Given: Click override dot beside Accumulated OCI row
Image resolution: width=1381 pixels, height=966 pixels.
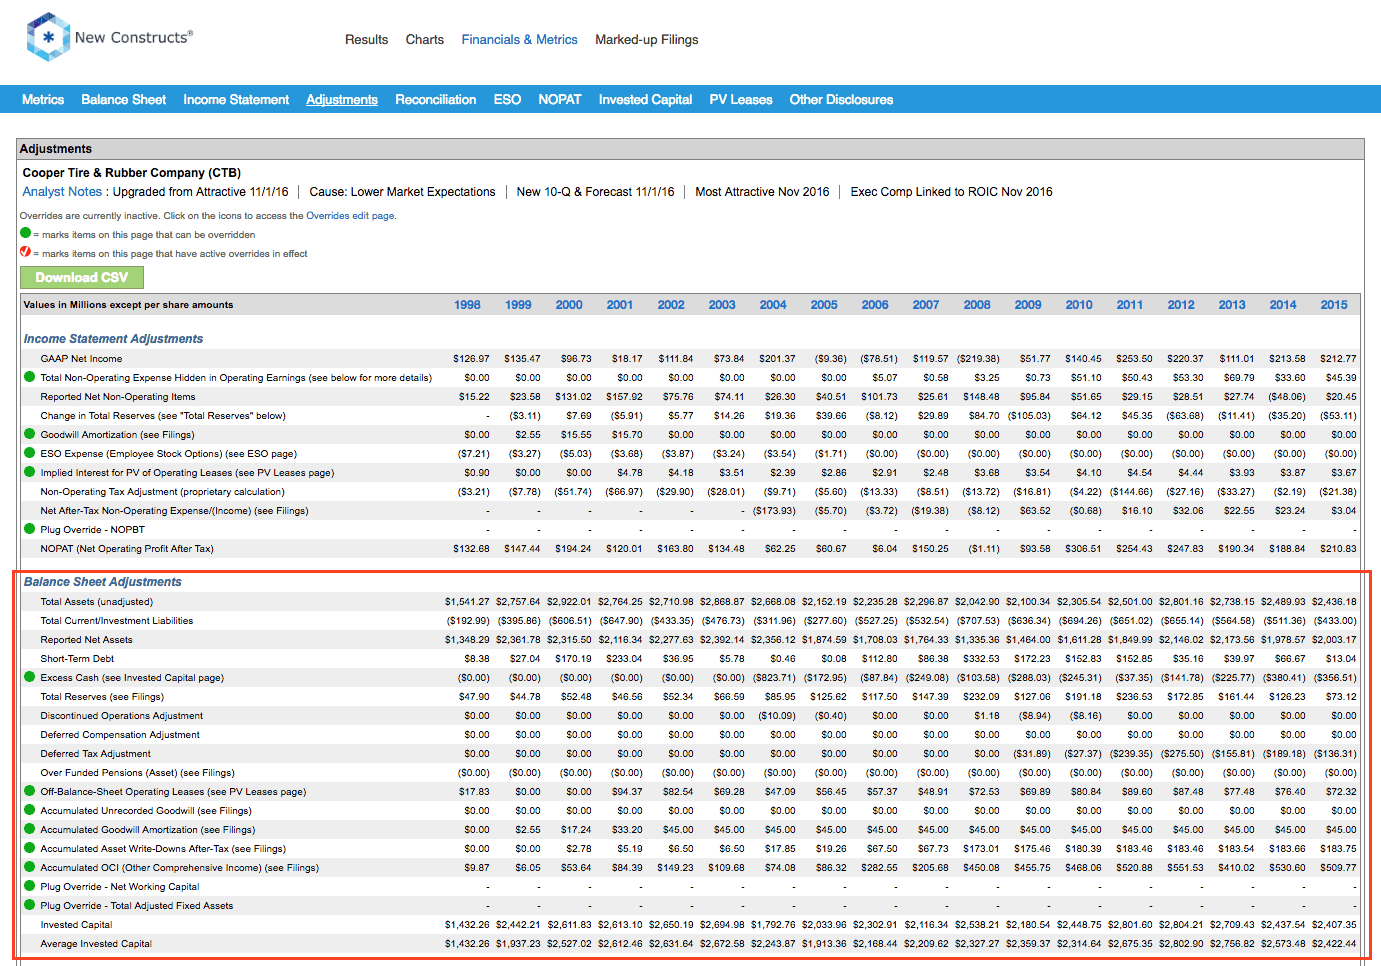Looking at the screenshot, I should tap(29, 867).
